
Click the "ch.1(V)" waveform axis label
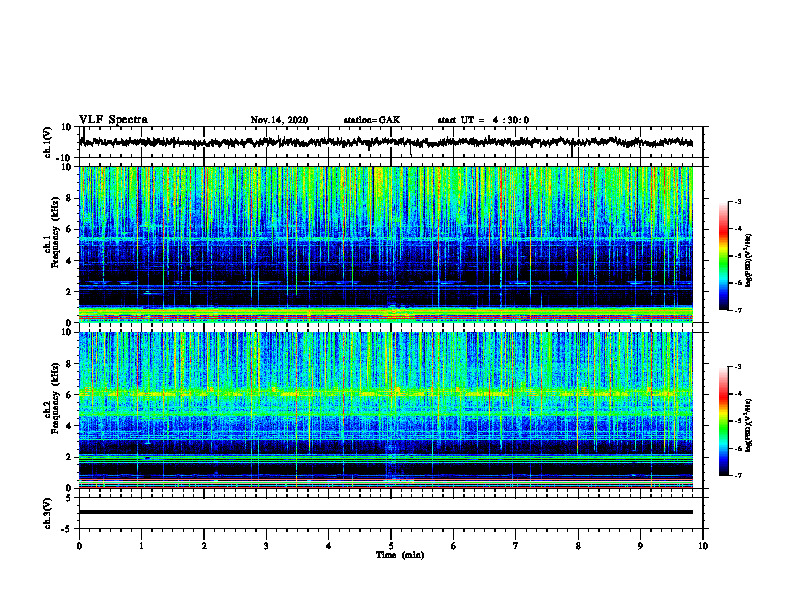(x=48, y=142)
